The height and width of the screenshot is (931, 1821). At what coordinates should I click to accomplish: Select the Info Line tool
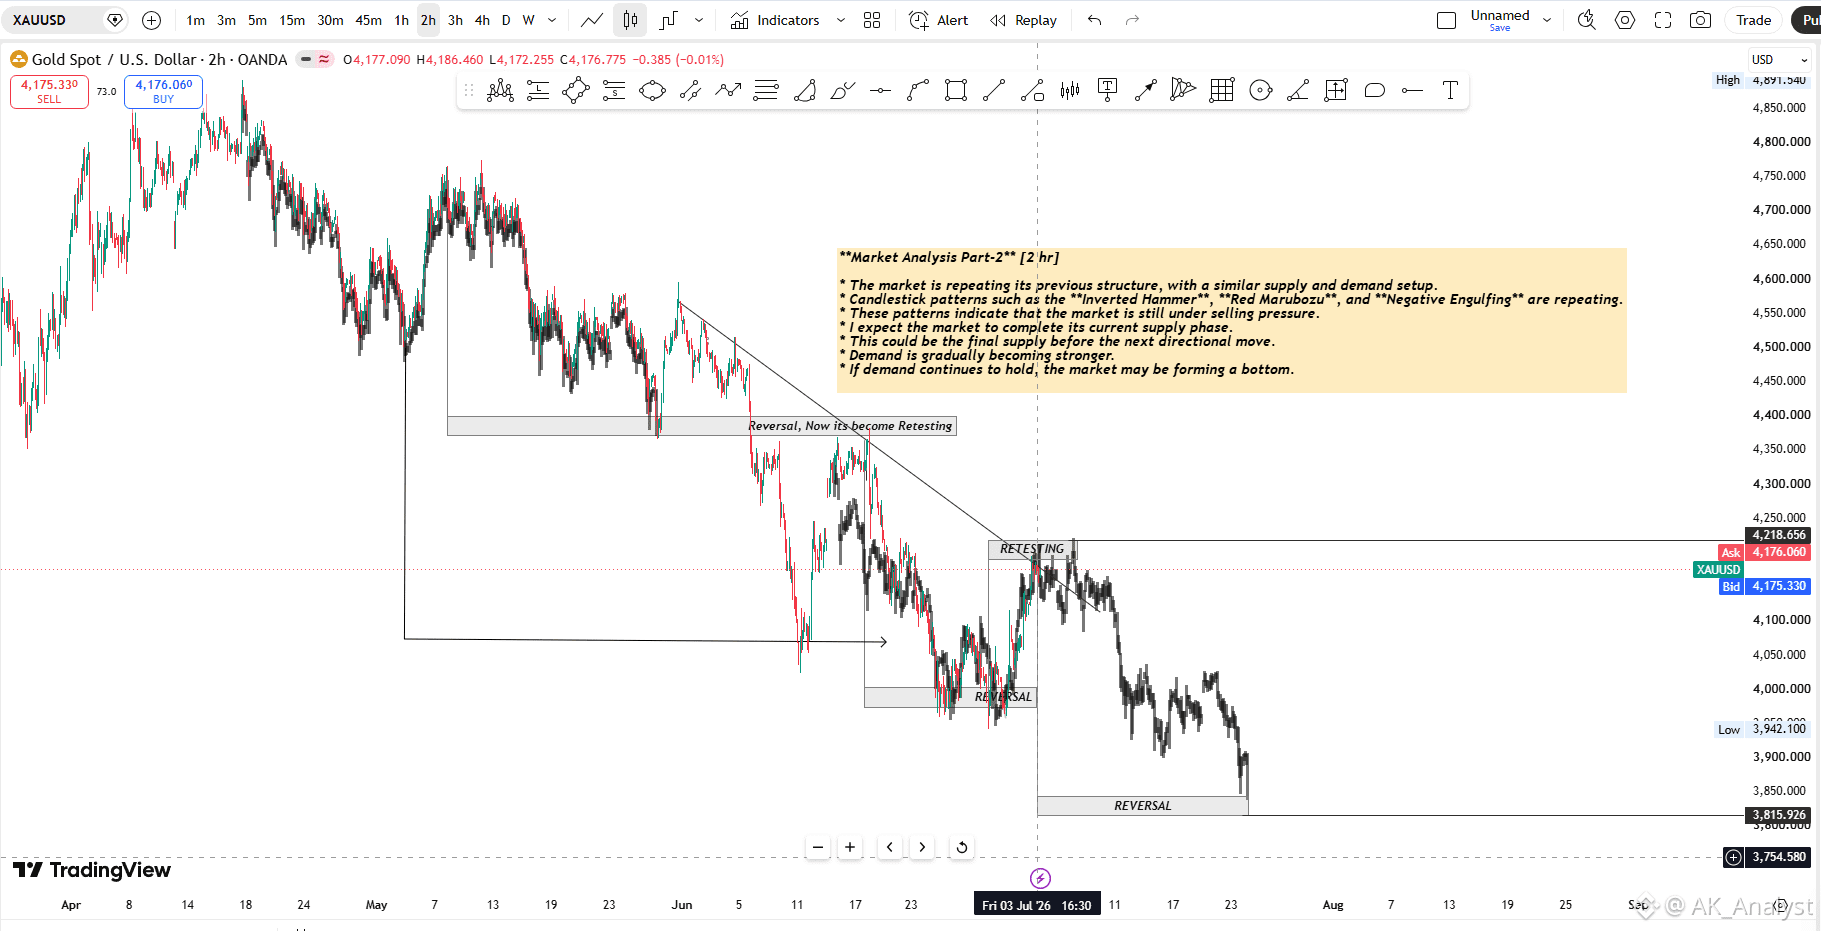(x=1032, y=91)
